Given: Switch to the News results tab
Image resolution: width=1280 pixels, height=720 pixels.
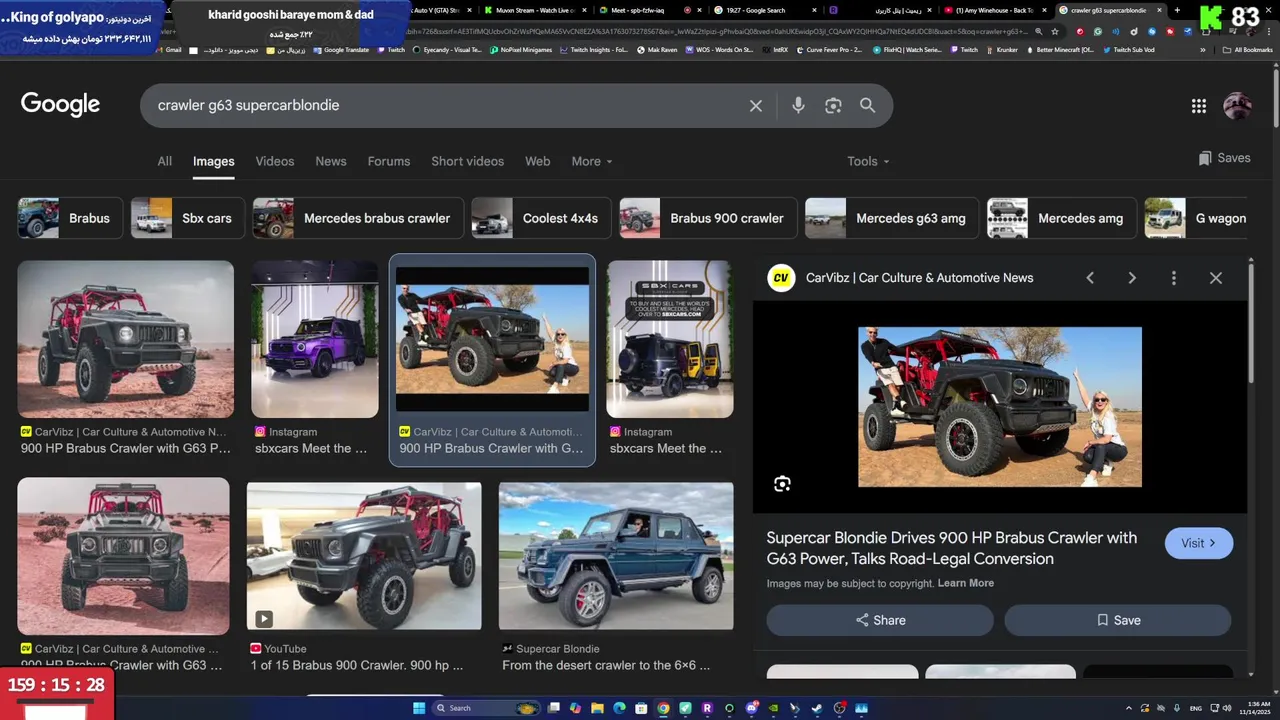Looking at the screenshot, I should [331, 161].
